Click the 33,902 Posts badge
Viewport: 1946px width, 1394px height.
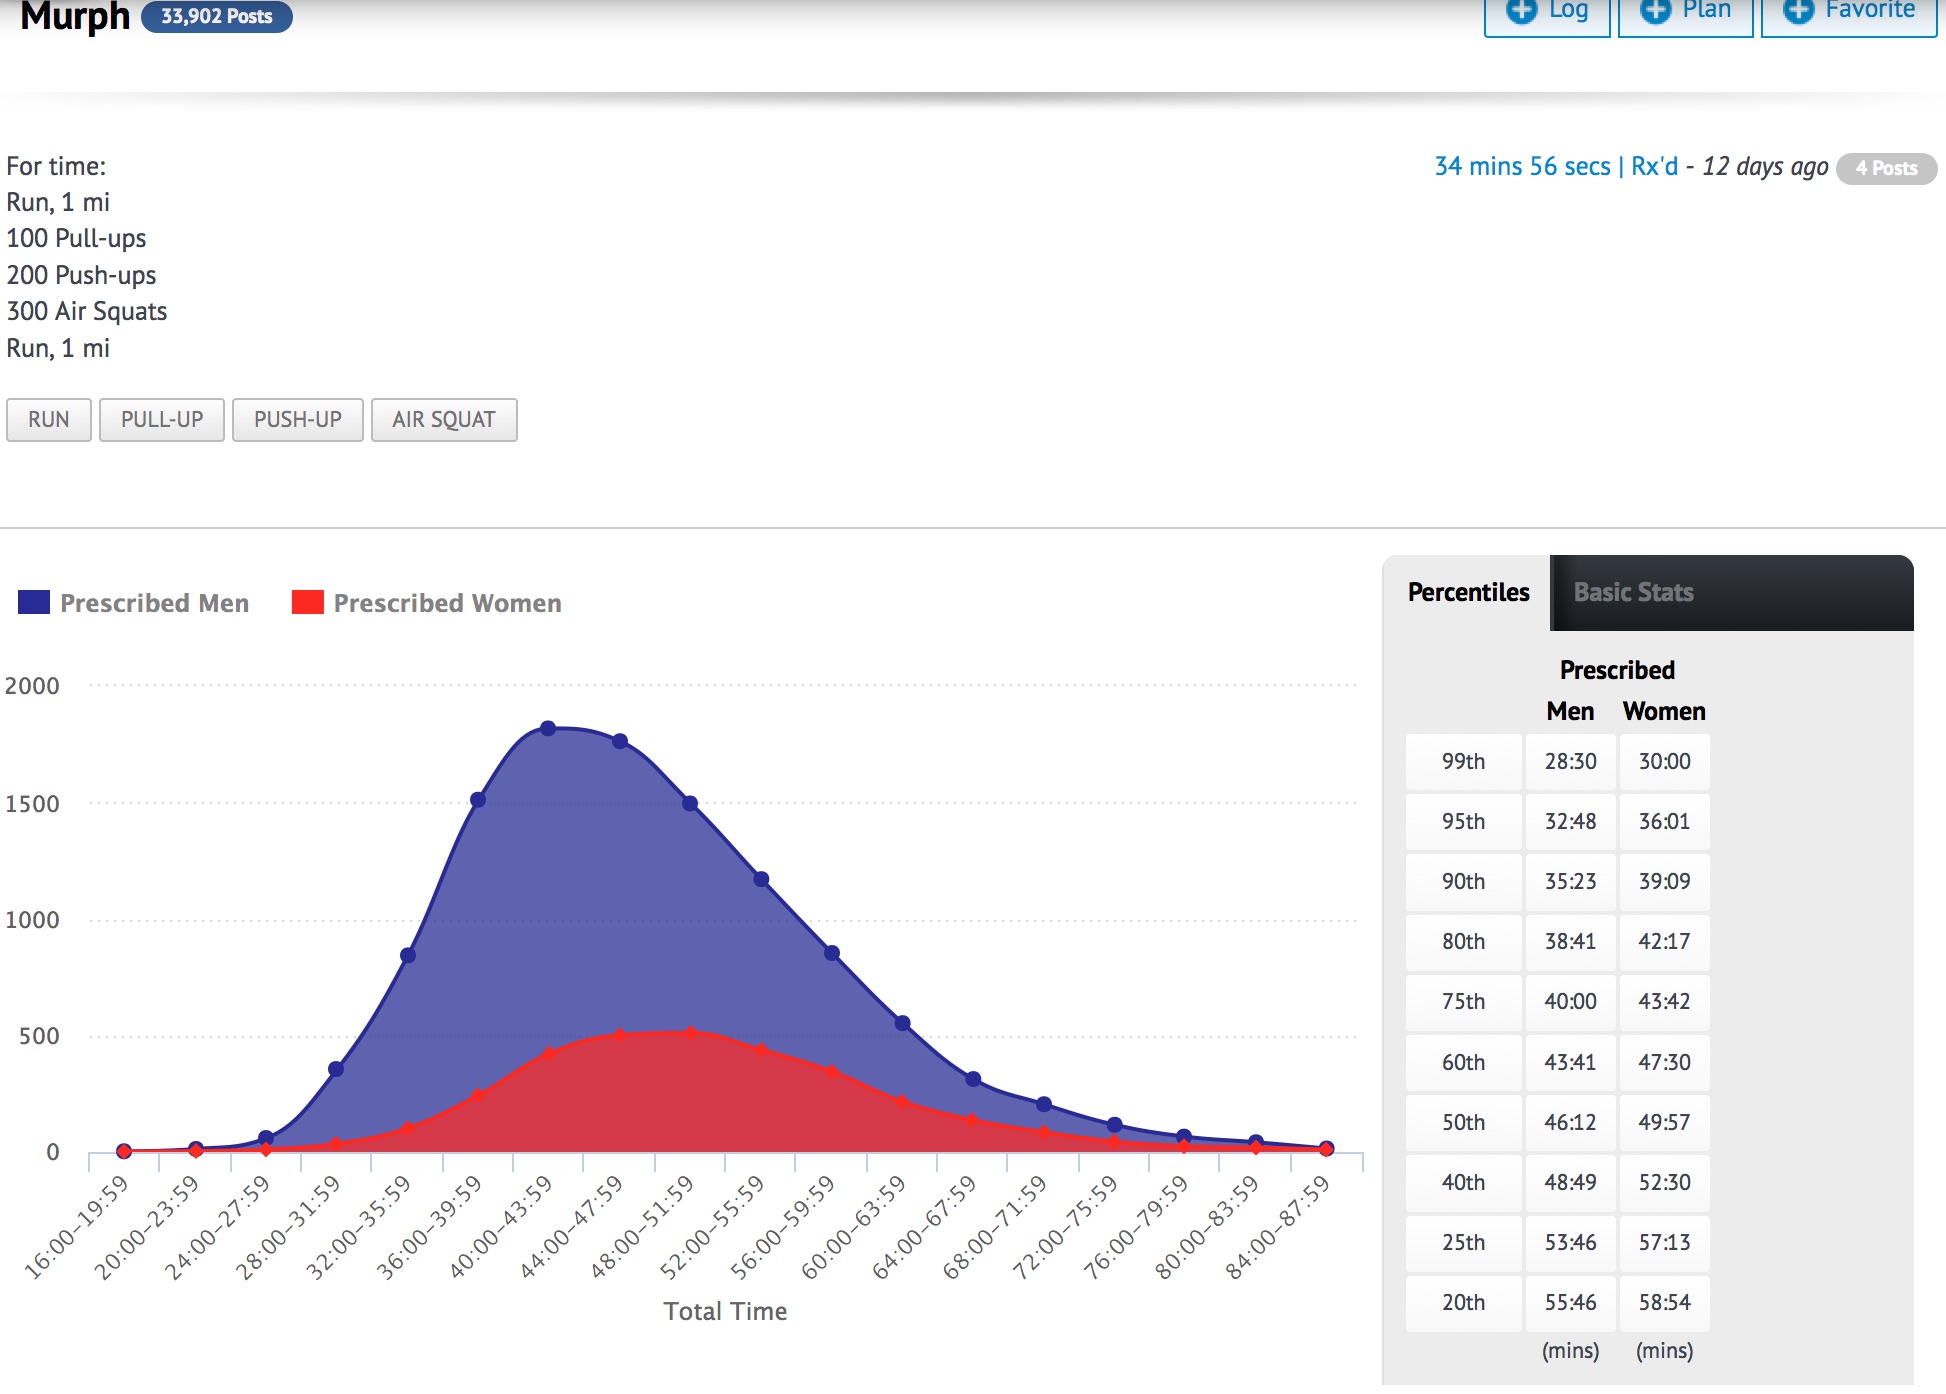point(216,16)
